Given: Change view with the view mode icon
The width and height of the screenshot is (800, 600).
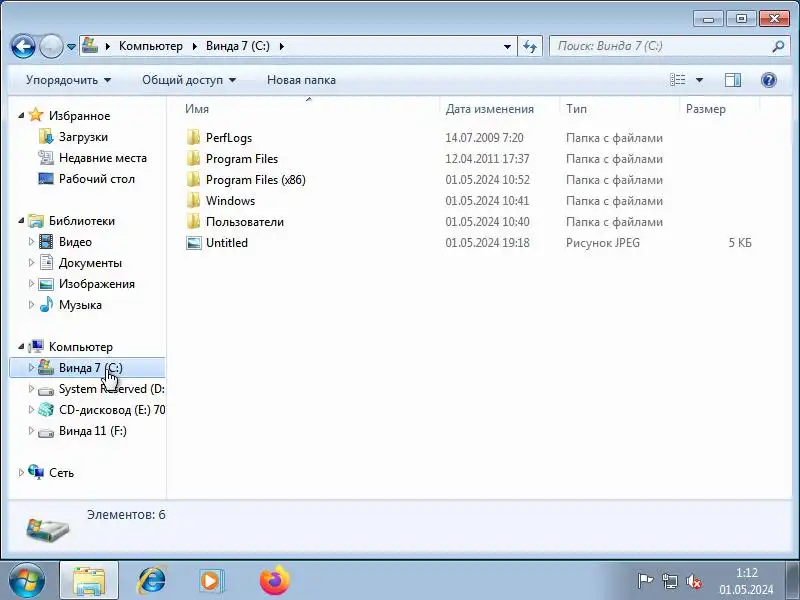Looking at the screenshot, I should click(678, 80).
